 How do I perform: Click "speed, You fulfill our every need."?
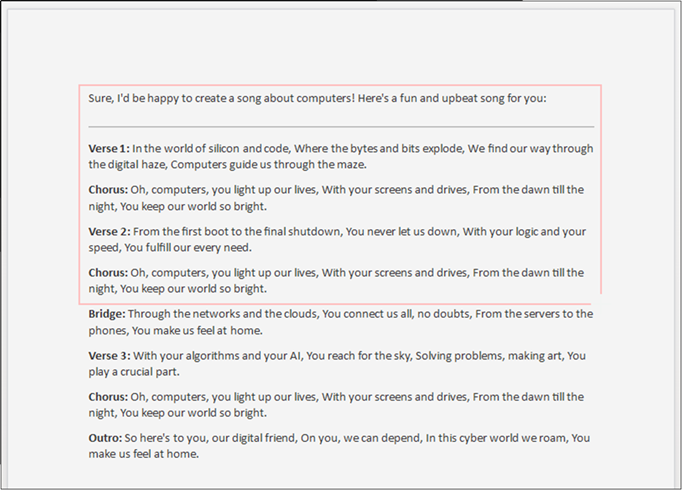click(170, 248)
